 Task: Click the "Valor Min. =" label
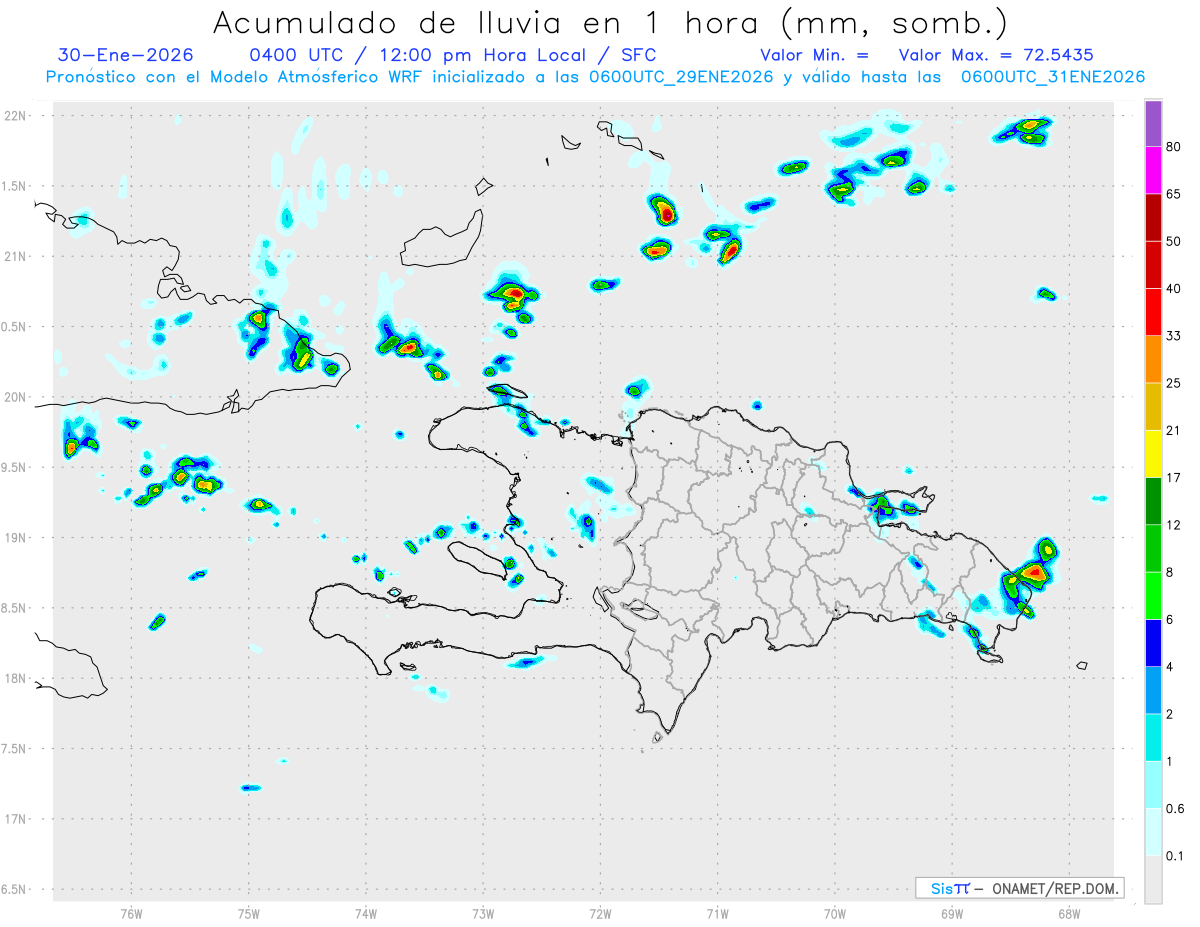tap(814, 55)
